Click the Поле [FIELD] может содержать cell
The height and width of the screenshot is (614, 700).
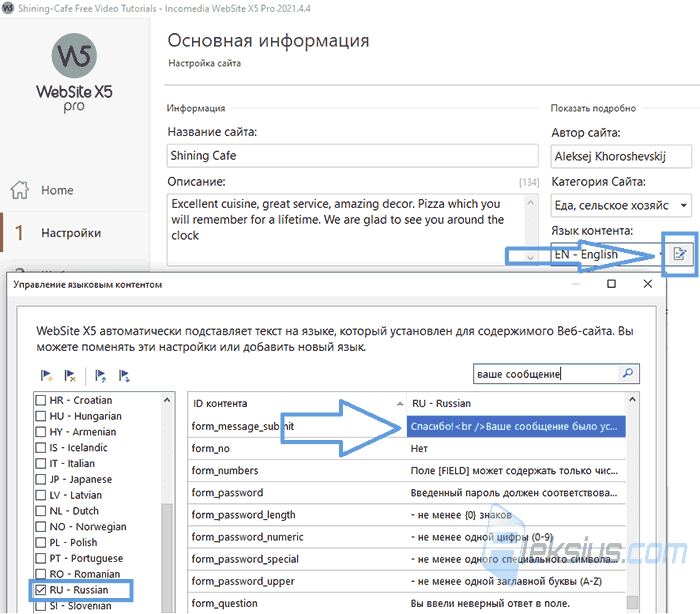(x=516, y=470)
